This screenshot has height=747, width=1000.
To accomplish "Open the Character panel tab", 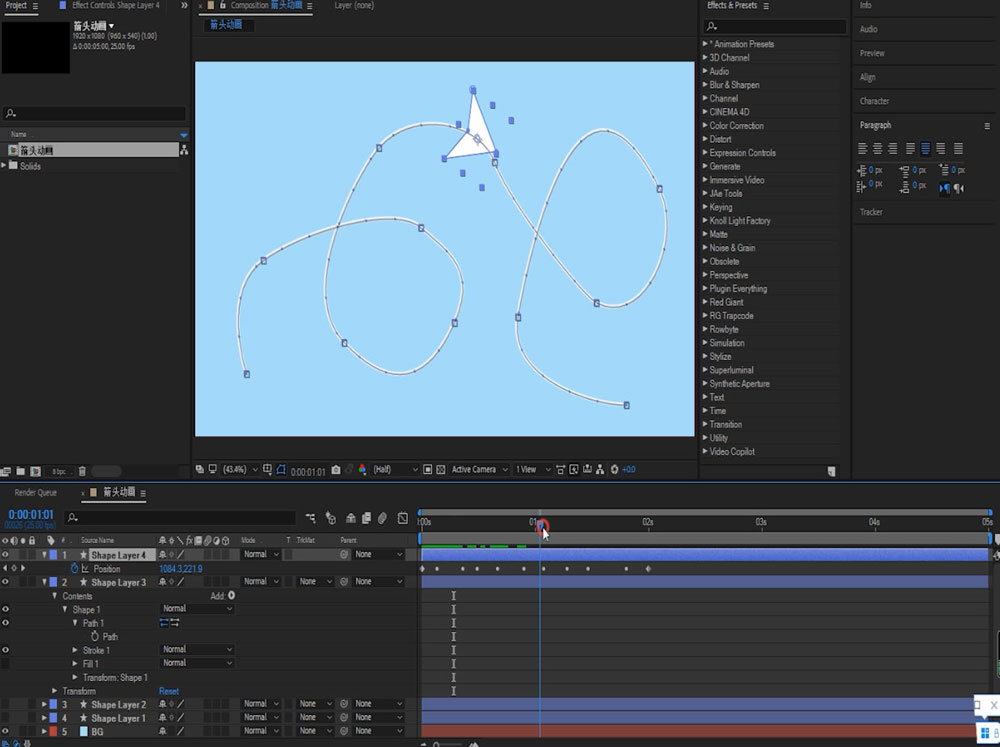I will [874, 101].
